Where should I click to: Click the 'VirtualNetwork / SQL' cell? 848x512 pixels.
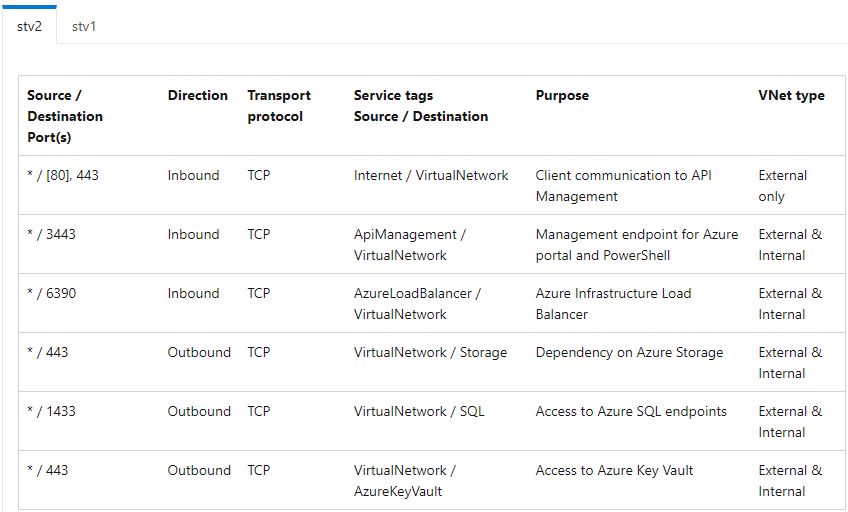click(x=419, y=411)
